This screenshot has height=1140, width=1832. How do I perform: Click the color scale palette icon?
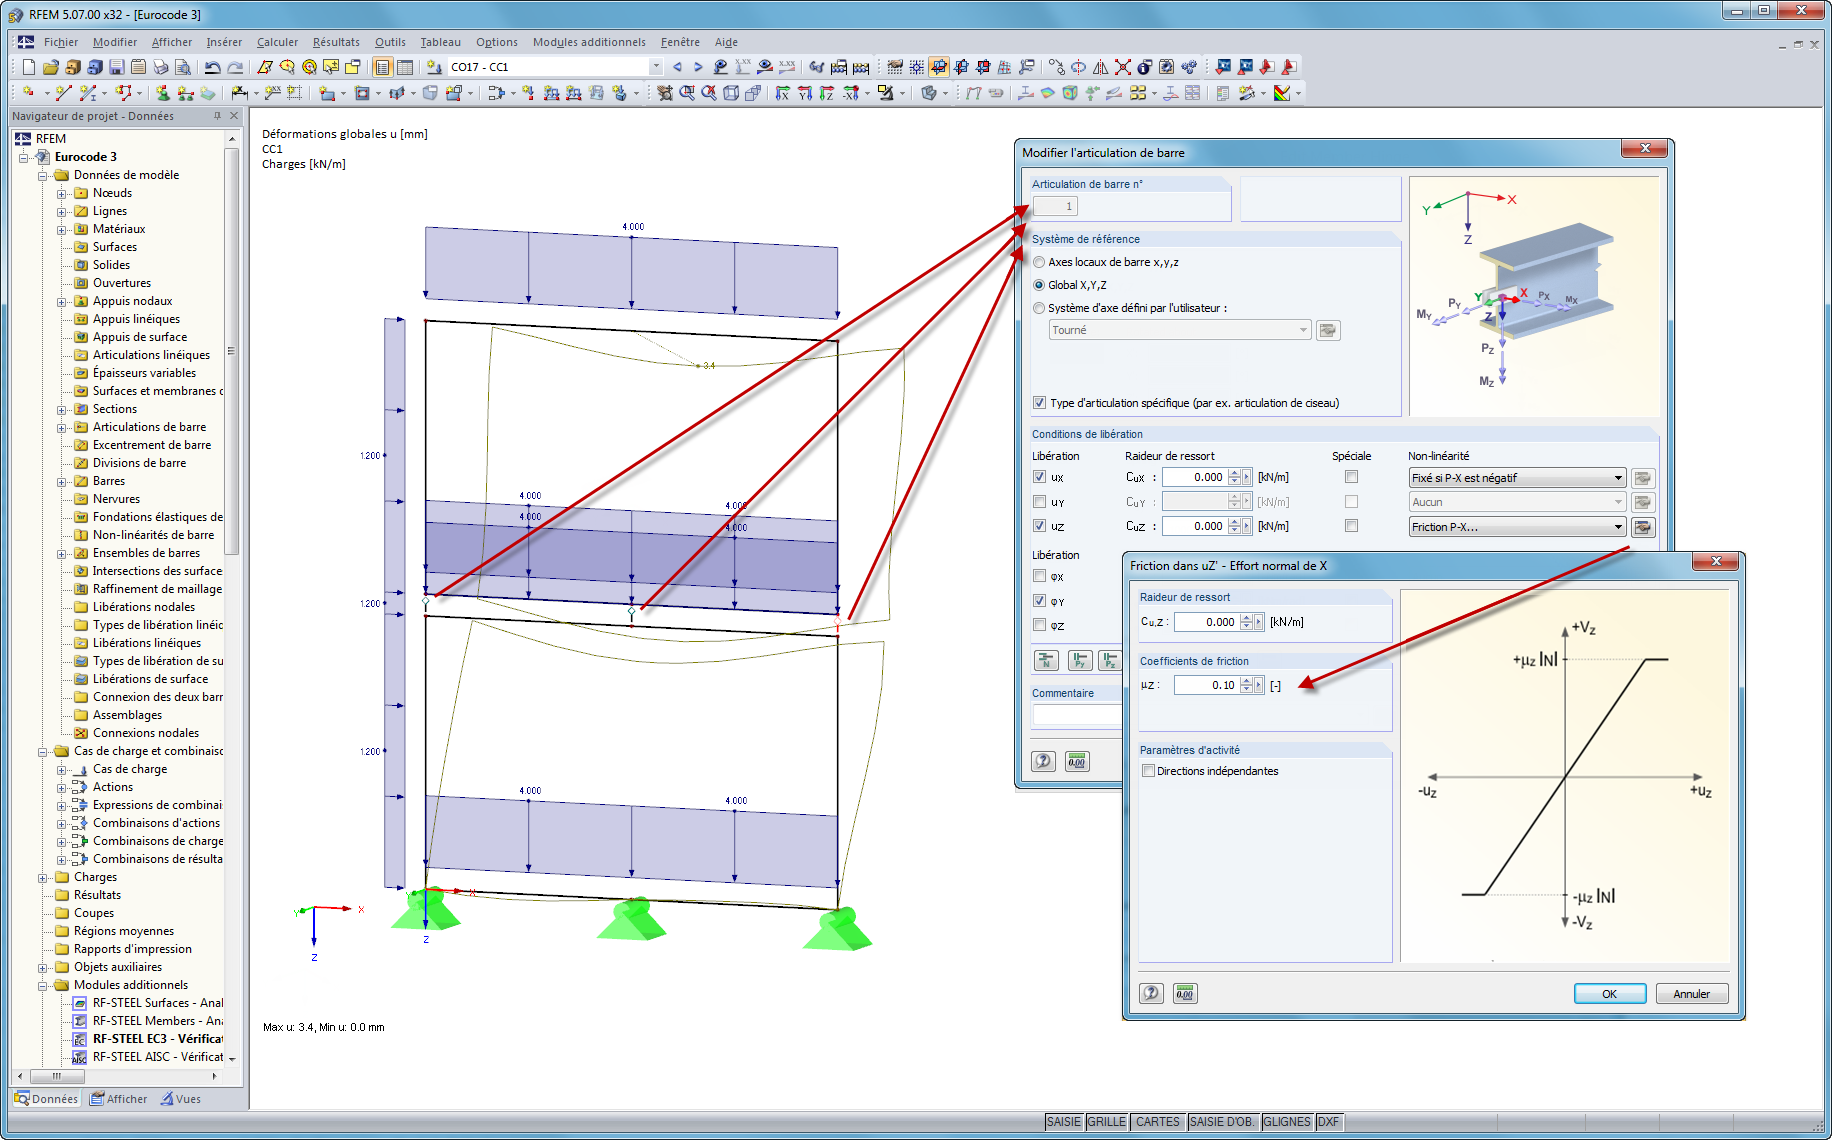coord(1282,93)
